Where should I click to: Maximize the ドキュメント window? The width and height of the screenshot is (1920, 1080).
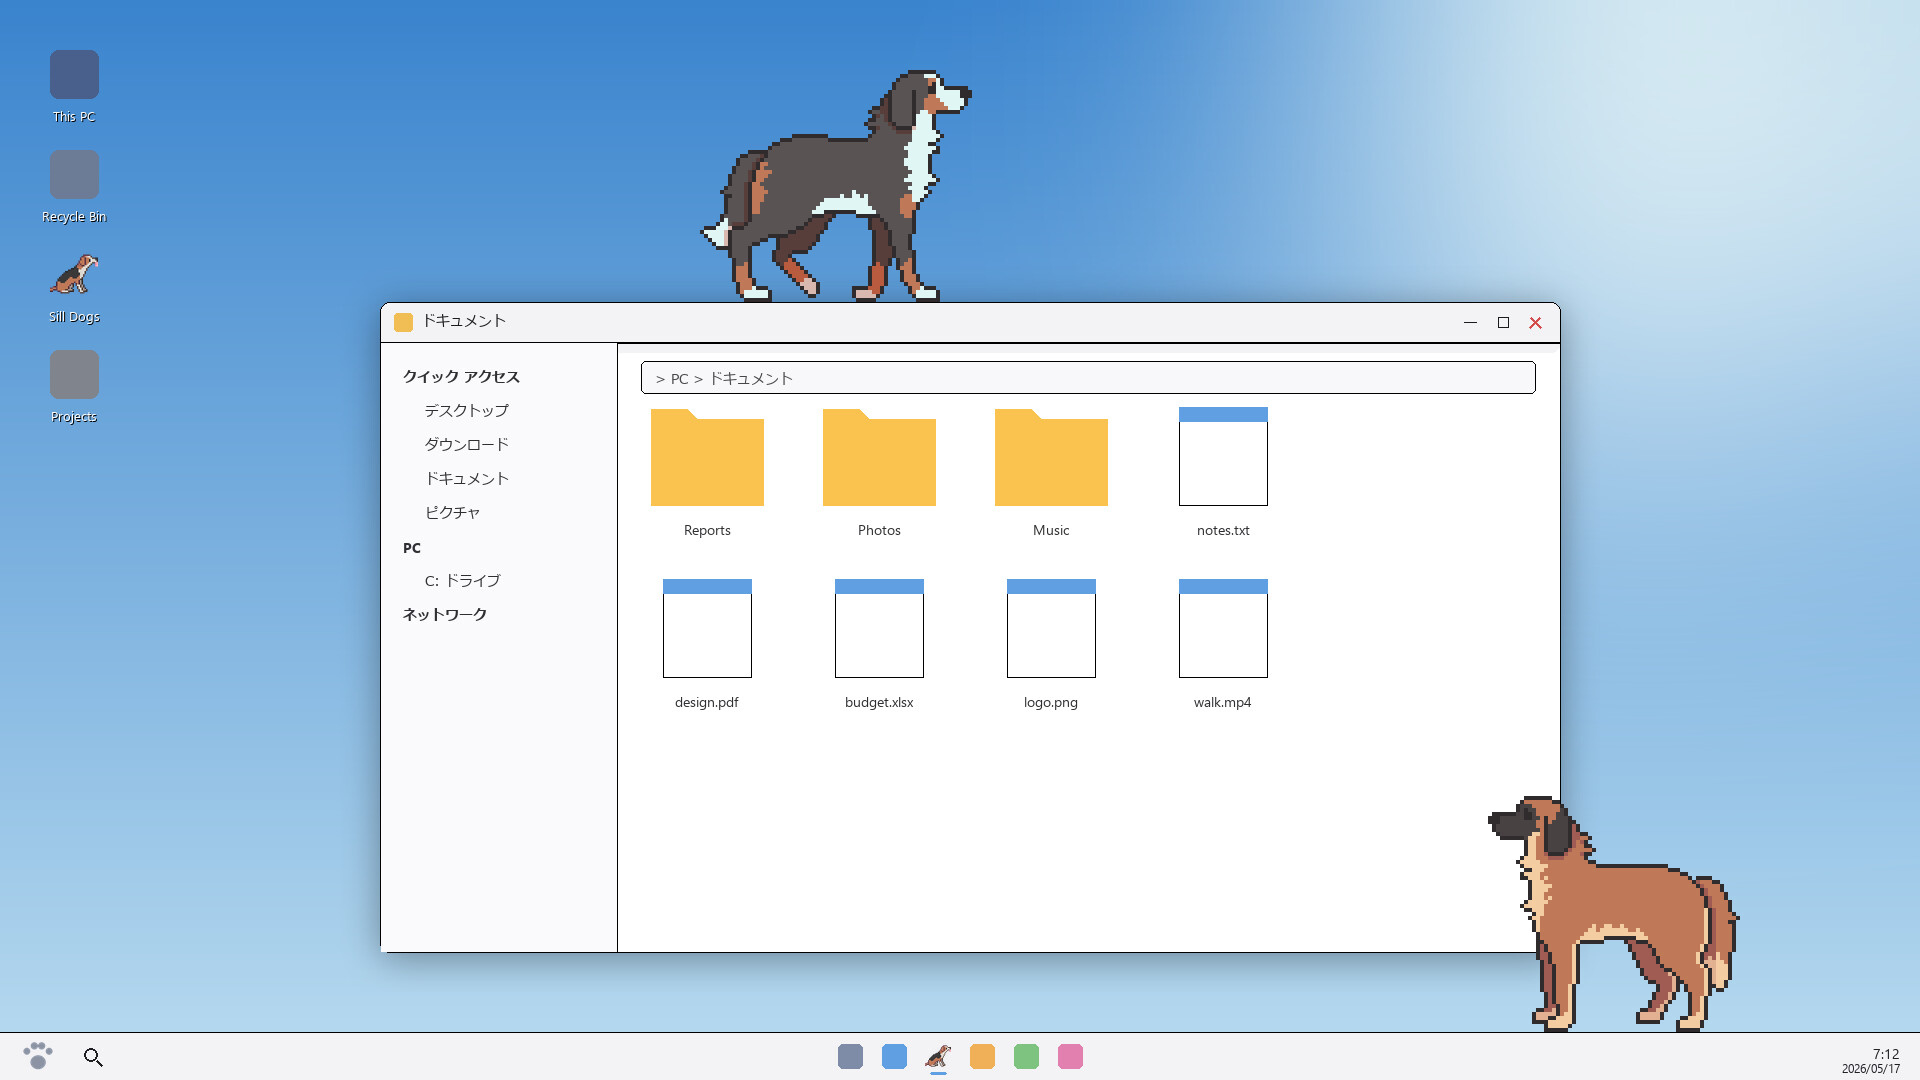pos(1503,322)
